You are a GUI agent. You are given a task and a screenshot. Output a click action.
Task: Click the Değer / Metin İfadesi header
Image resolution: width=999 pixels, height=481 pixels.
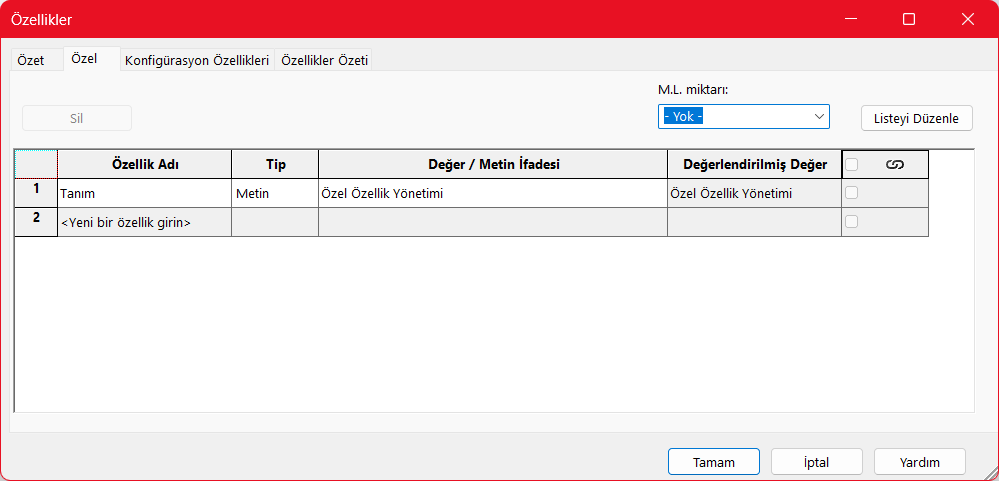493,164
